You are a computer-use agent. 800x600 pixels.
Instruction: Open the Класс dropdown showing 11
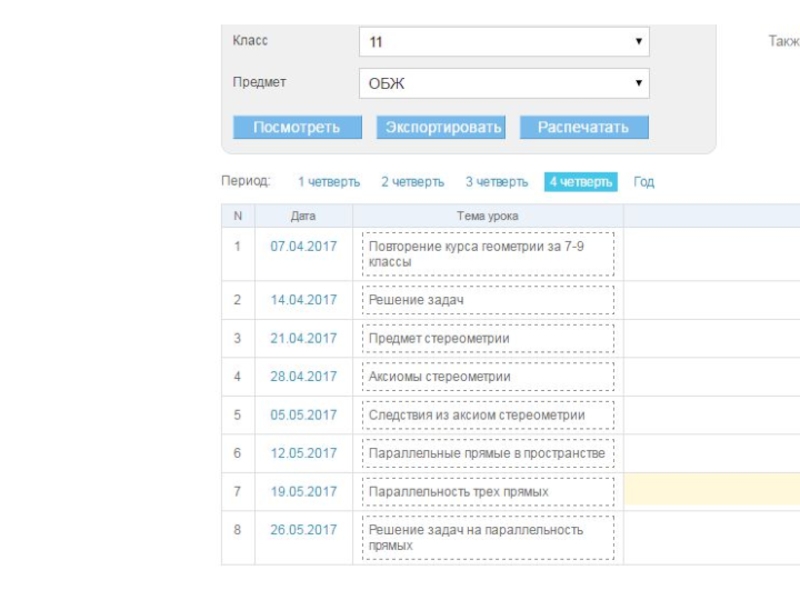point(503,42)
